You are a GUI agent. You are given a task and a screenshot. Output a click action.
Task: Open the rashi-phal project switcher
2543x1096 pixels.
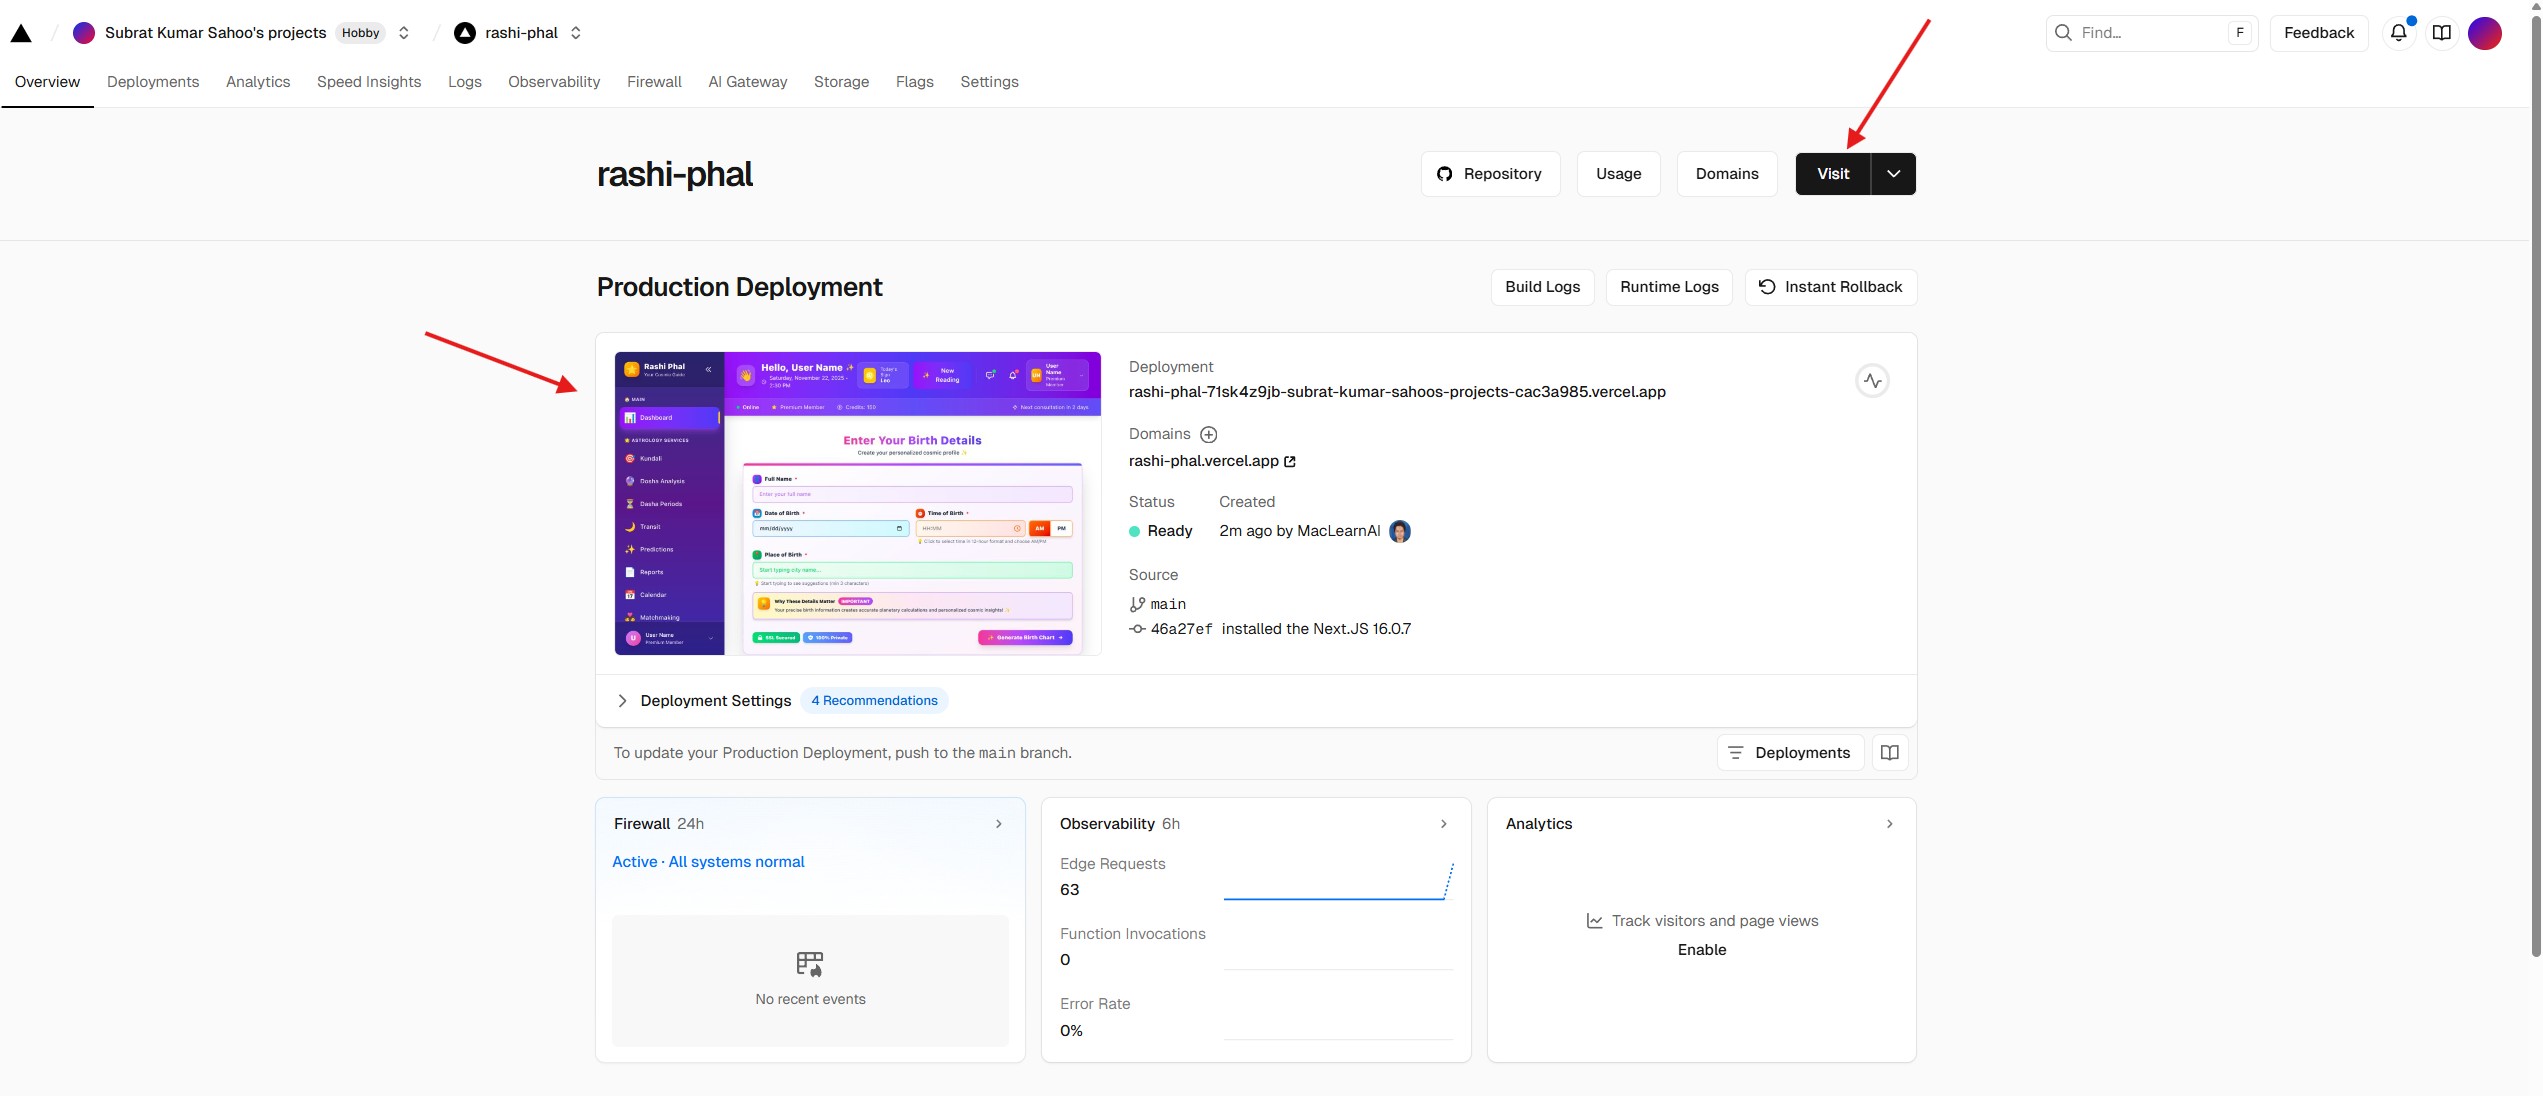576,33
